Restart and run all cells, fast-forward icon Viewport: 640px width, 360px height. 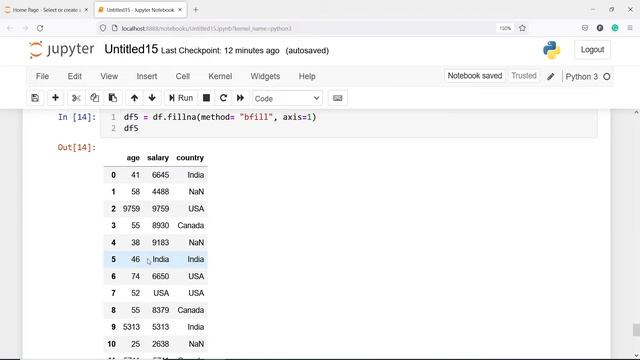point(240,98)
